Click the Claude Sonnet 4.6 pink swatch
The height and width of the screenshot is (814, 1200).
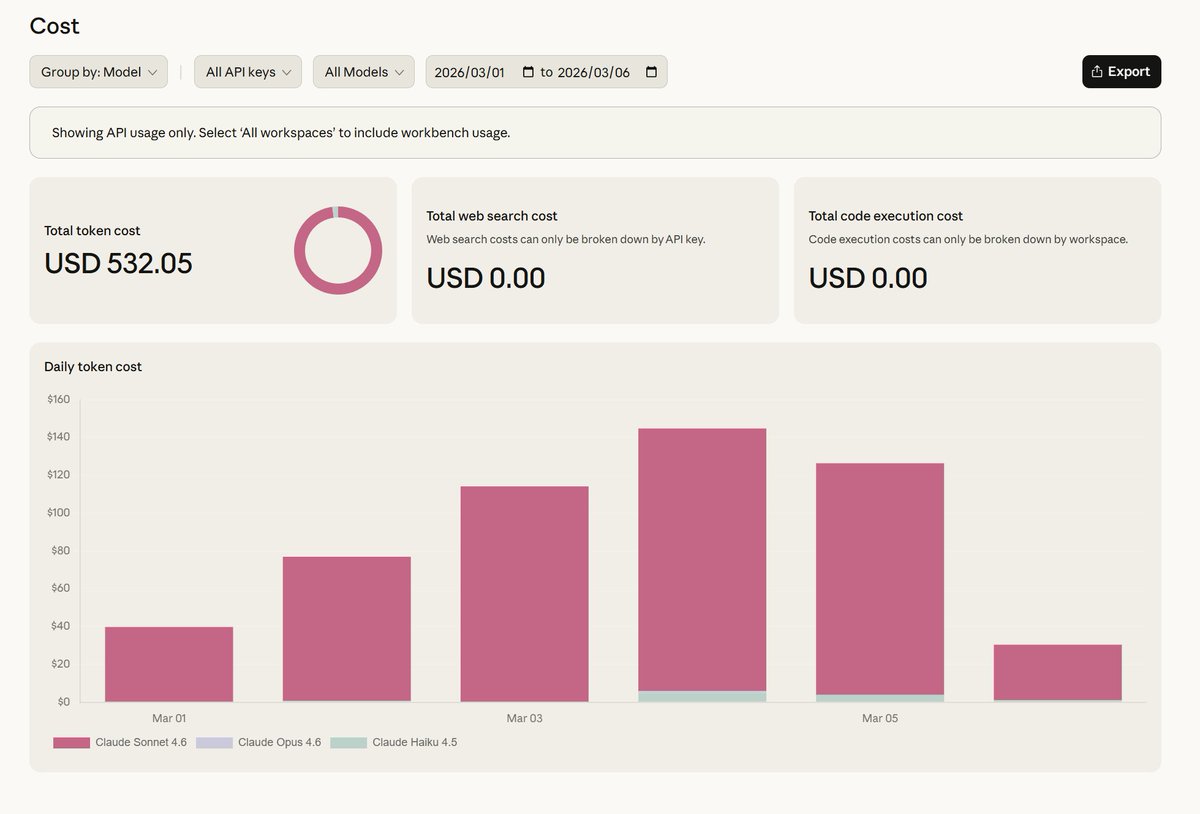coord(71,743)
